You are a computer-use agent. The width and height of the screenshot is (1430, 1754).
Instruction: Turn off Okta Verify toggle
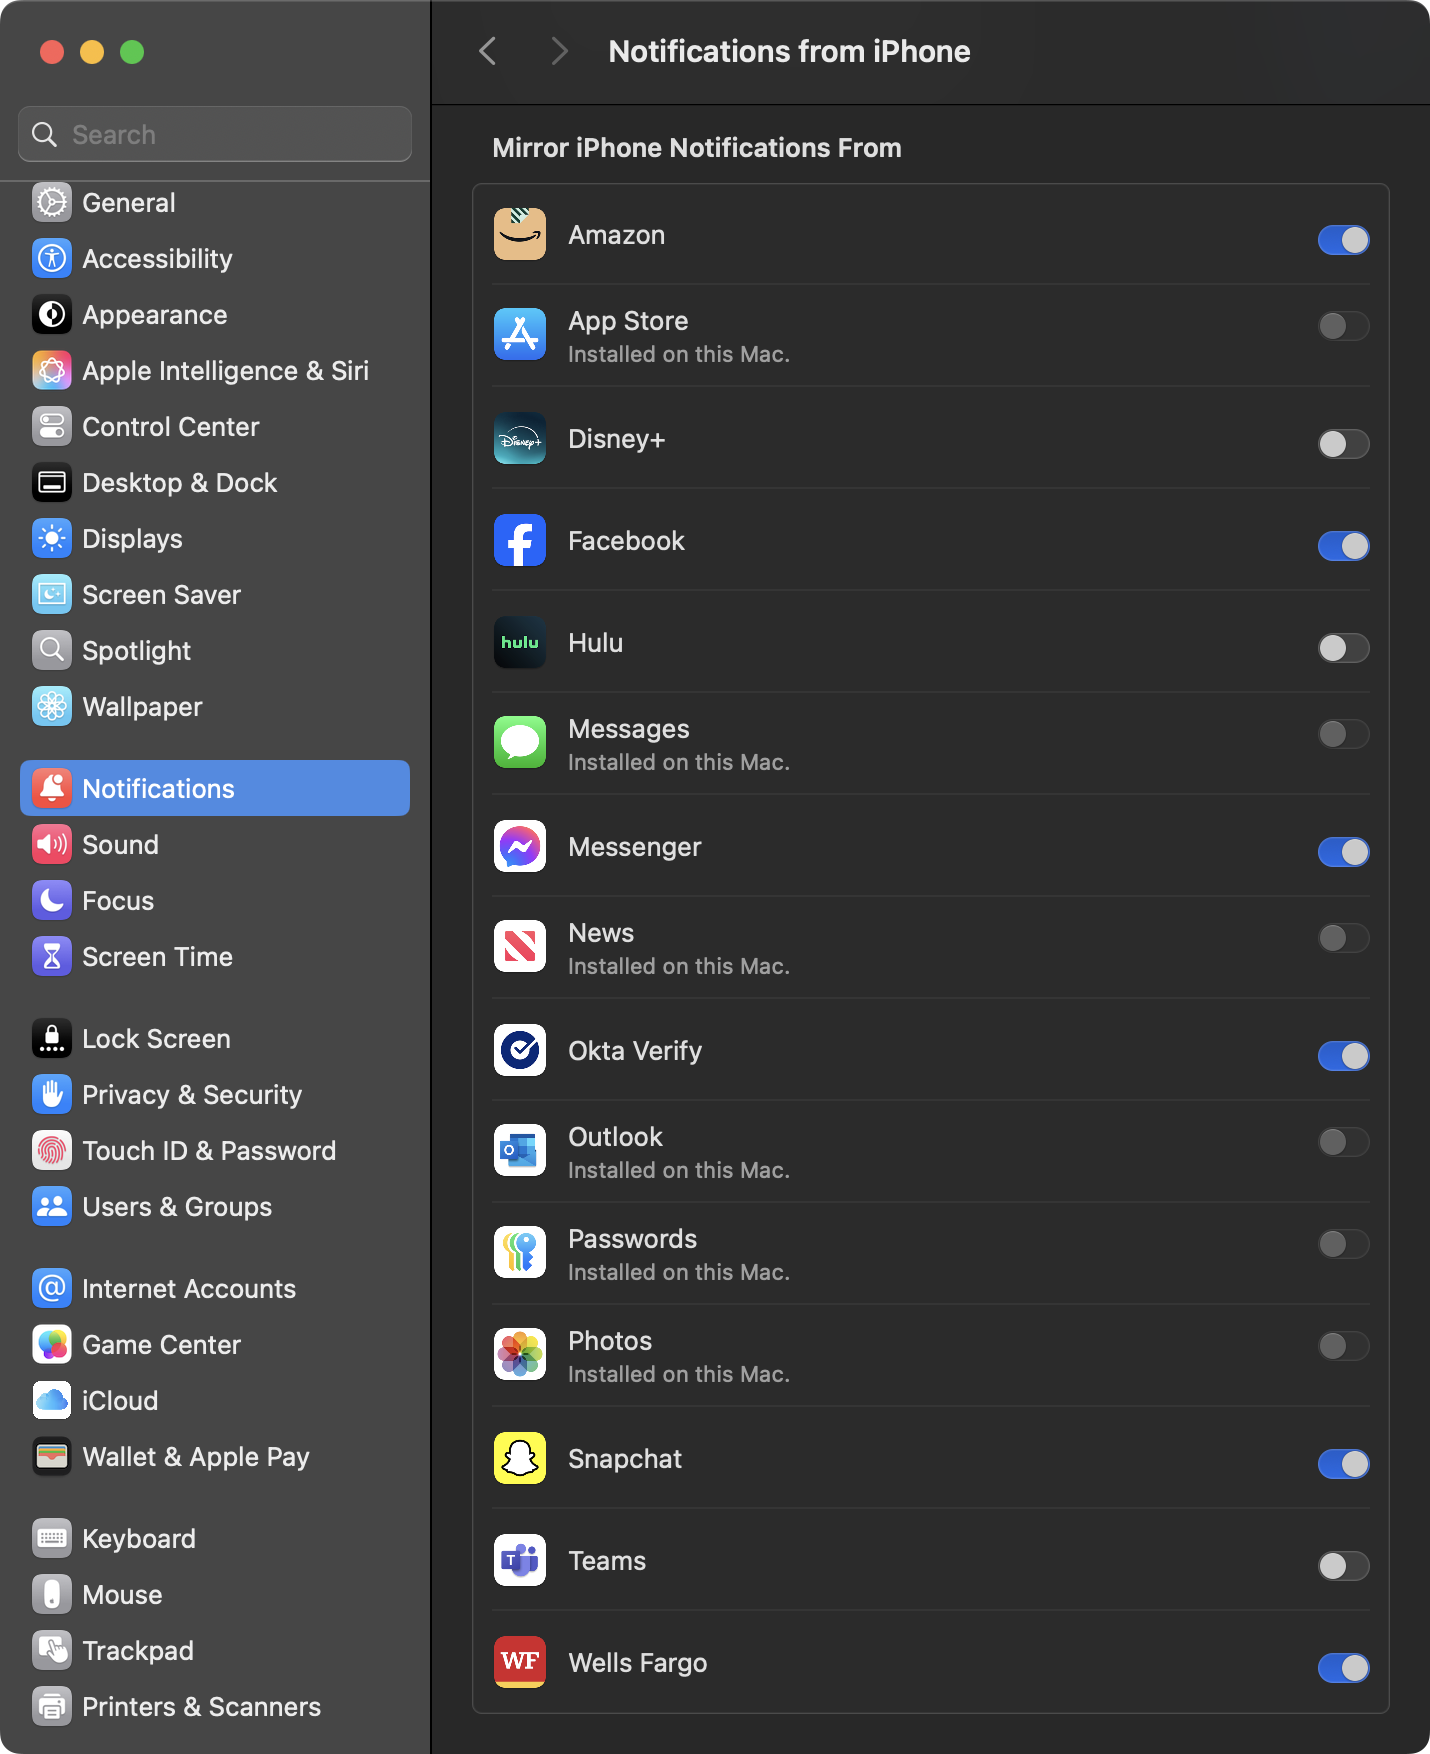pos(1343,1056)
